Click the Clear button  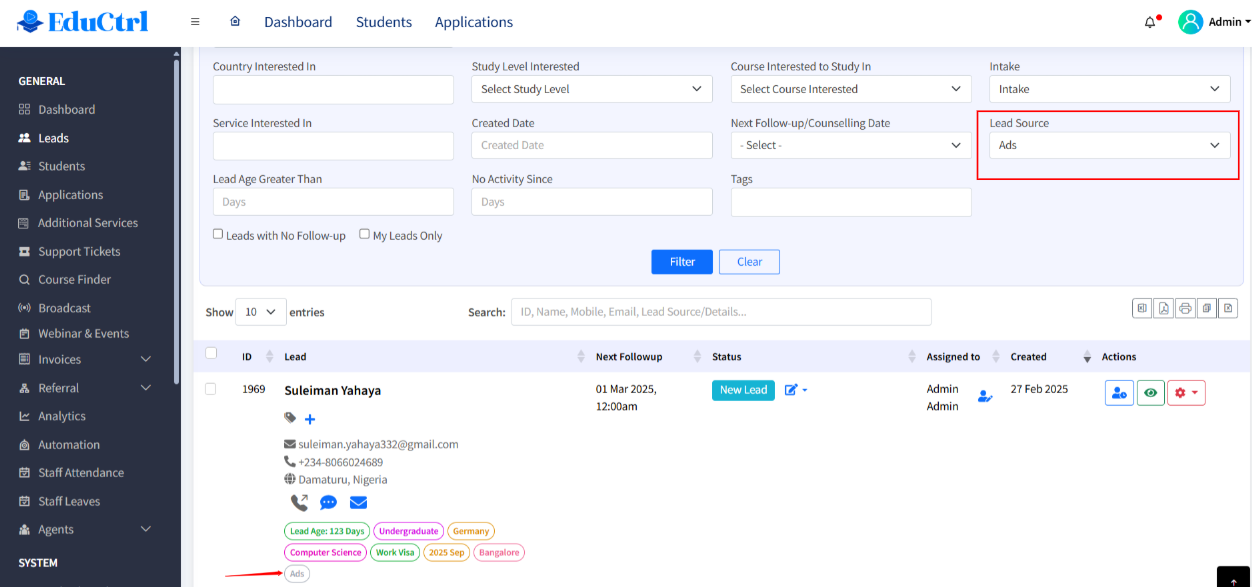coord(749,262)
